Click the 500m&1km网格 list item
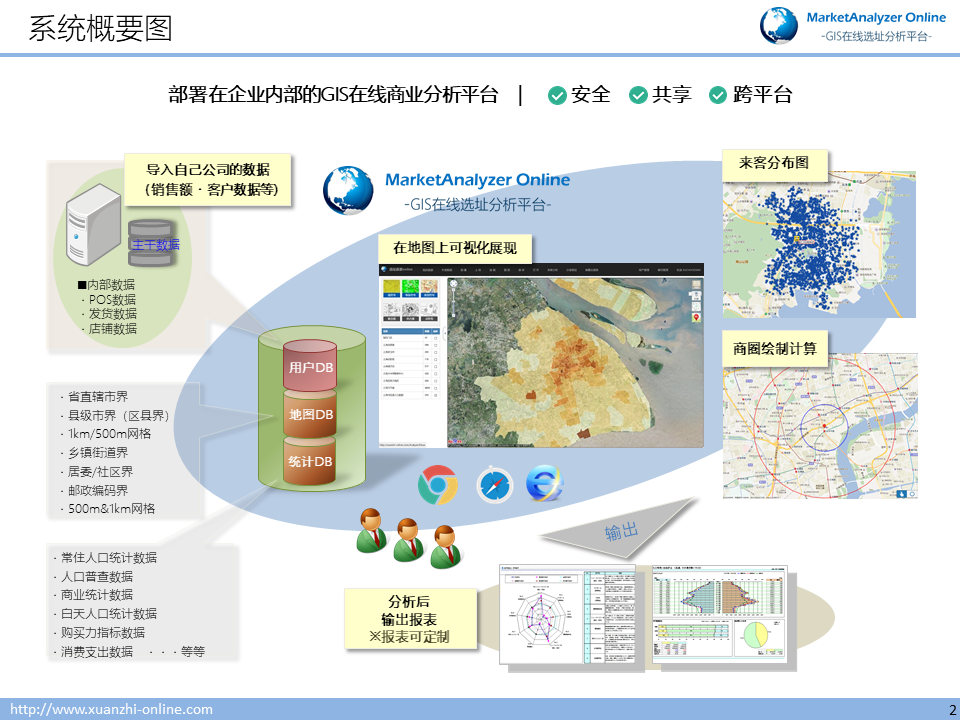Image resolution: width=960 pixels, height=720 pixels. [x=108, y=509]
